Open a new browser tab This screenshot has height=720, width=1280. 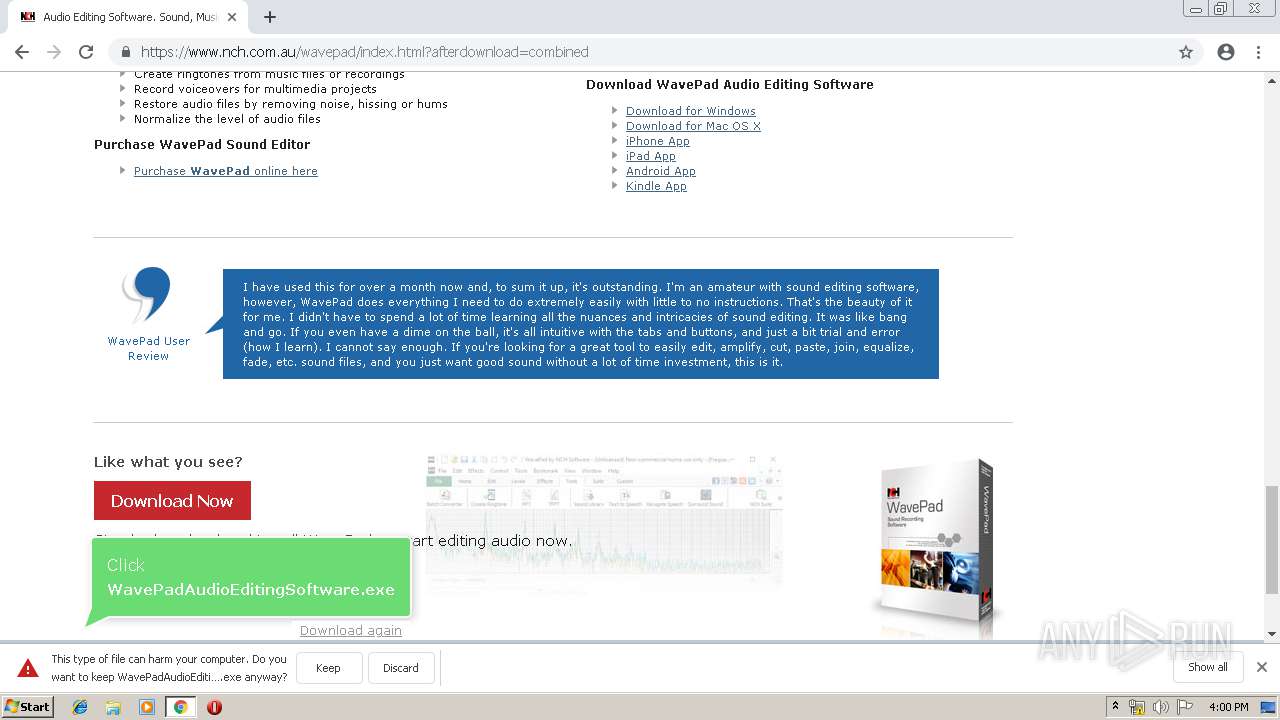270,17
